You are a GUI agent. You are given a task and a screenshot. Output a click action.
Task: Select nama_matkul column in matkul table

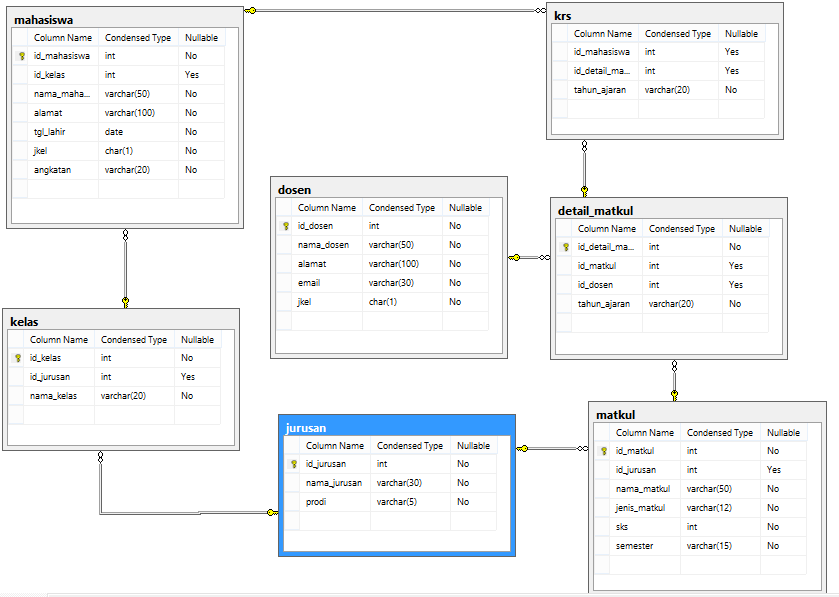click(643, 489)
